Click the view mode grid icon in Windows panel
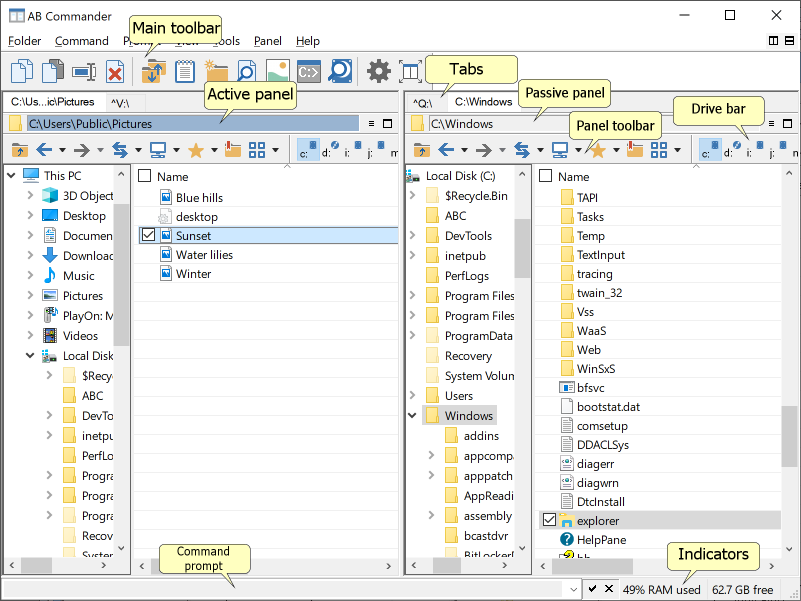The image size is (801, 601). pos(659,150)
